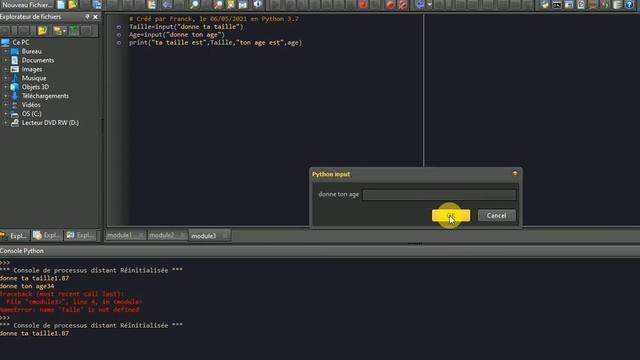Image resolution: width=640 pixels, height=360 pixels.
Task: Click the refresh document toolbar icon
Action: pos(581,5)
